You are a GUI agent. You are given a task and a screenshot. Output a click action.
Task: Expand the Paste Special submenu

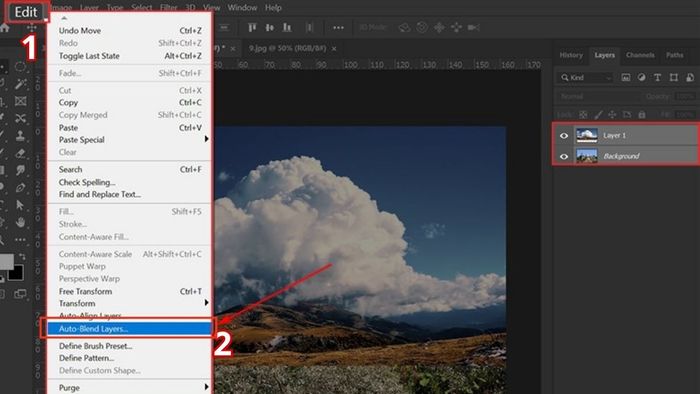pos(206,139)
